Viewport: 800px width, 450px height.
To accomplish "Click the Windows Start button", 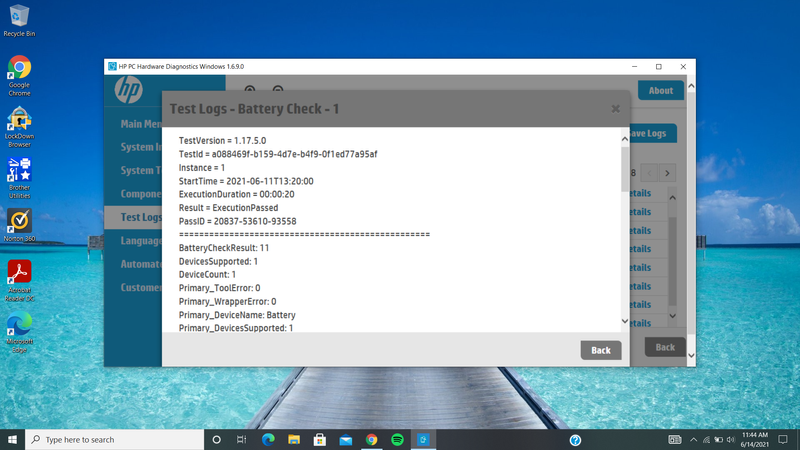I will click(x=12, y=439).
